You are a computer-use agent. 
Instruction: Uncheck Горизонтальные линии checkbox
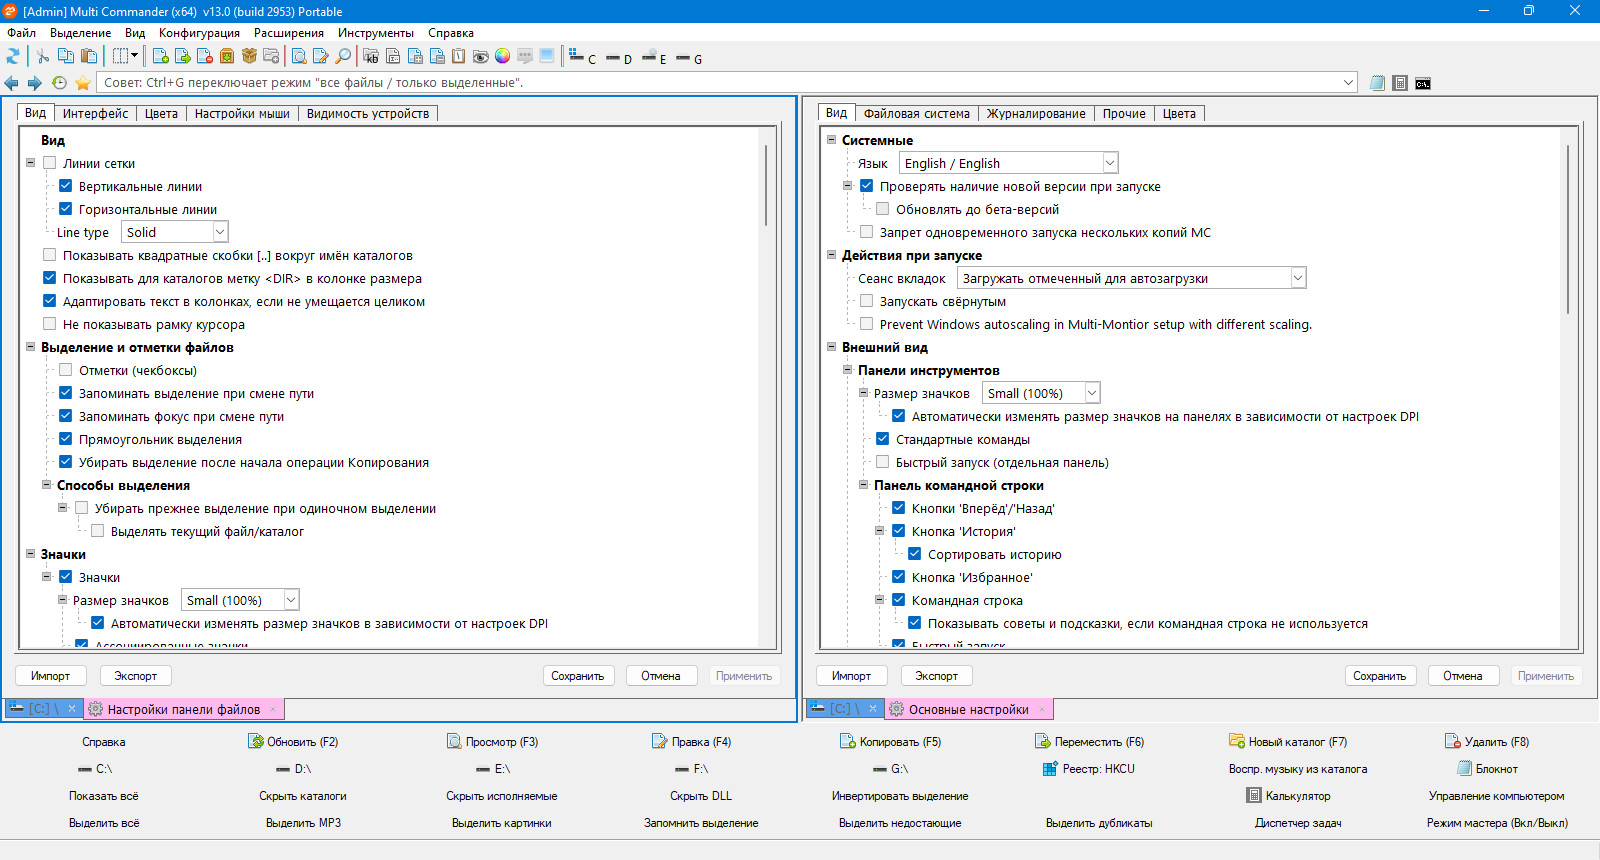tap(65, 209)
